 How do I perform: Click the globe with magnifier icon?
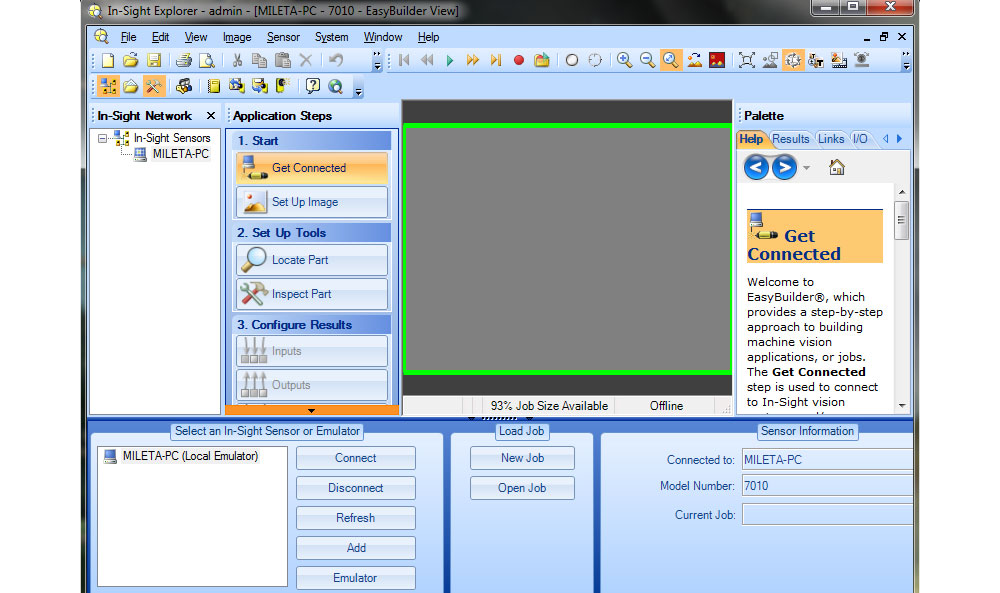335,86
